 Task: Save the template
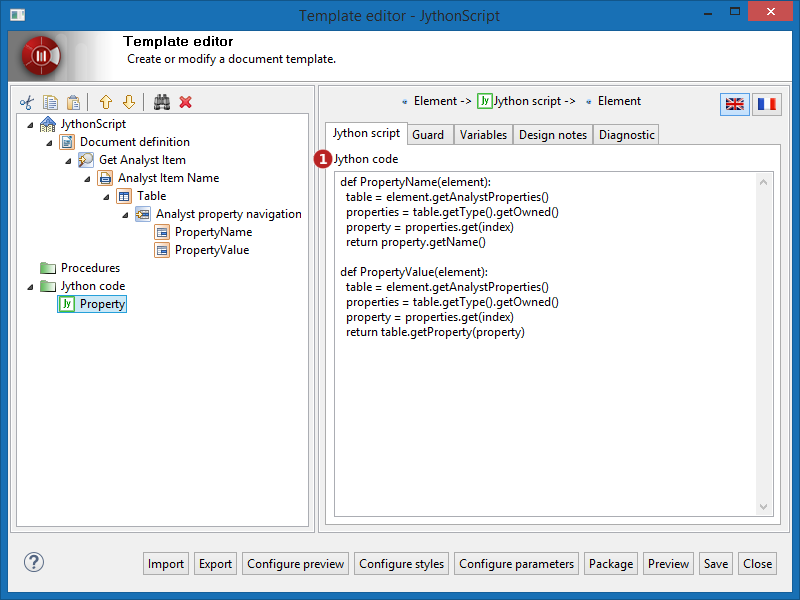pyautogui.click(x=716, y=564)
